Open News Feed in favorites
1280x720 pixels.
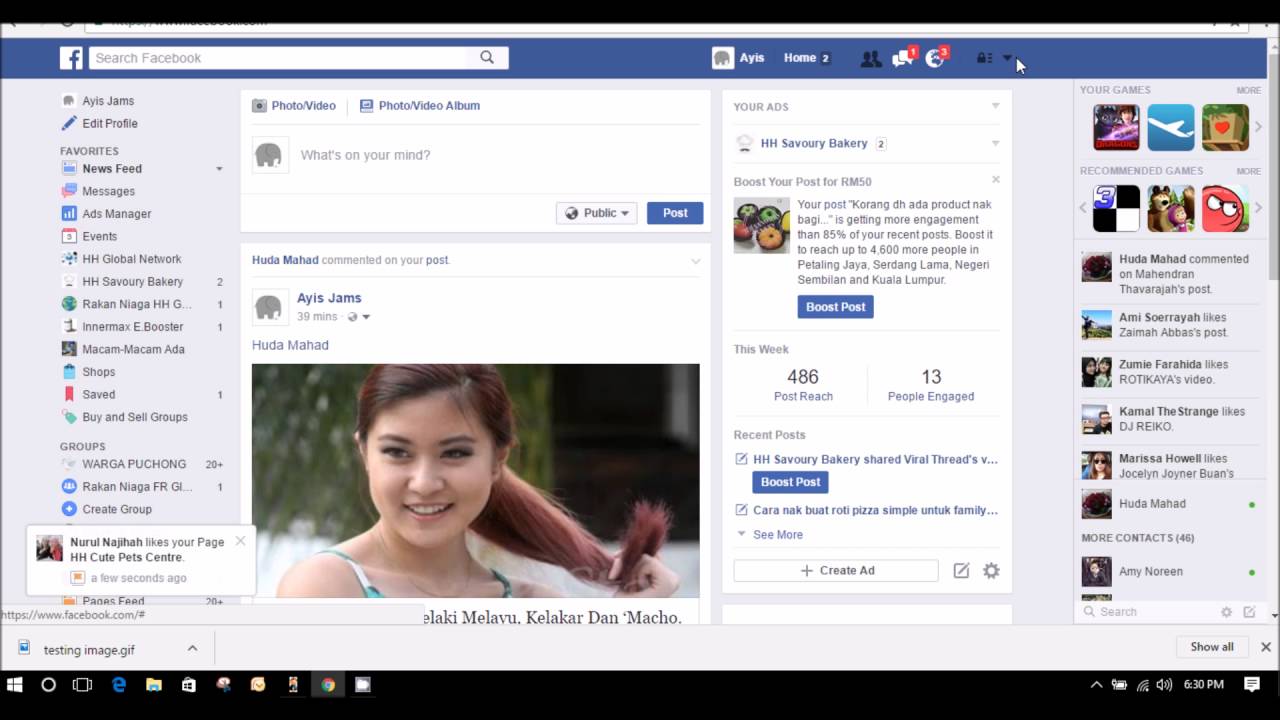[112, 169]
